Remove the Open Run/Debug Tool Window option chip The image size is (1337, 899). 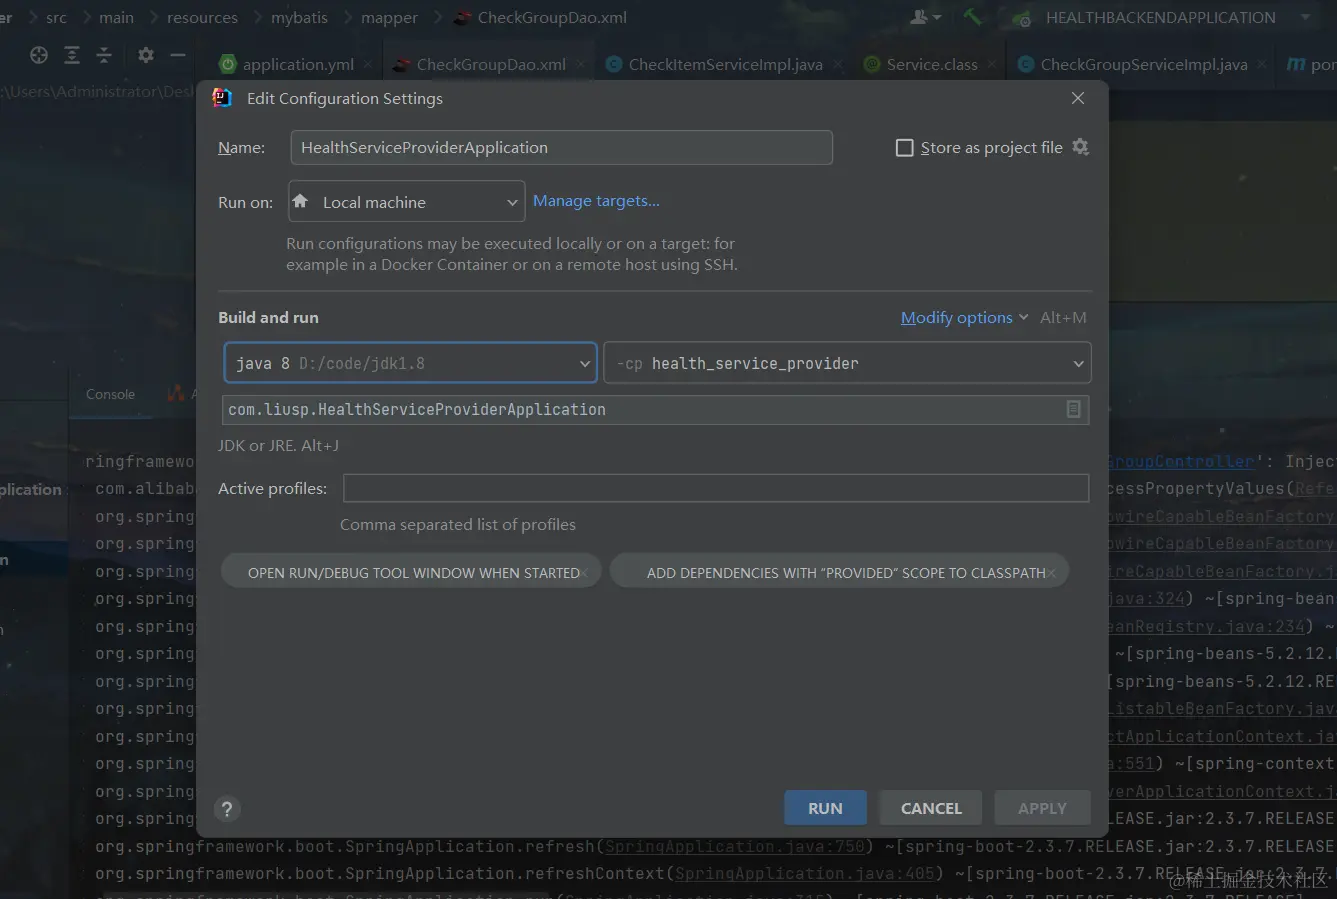tap(585, 573)
